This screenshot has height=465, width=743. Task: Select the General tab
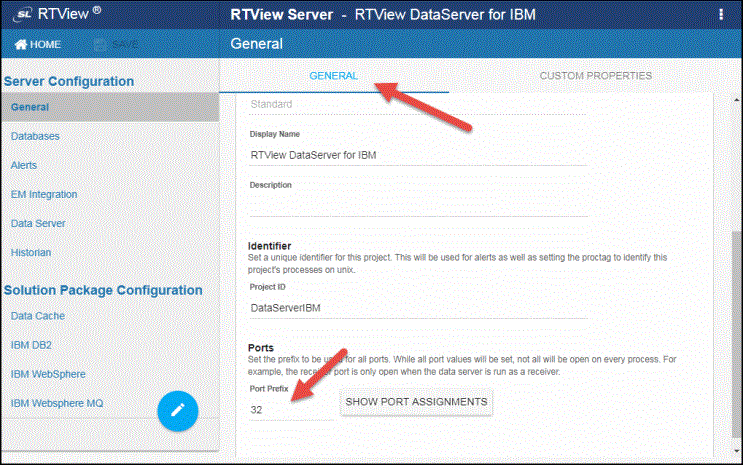(x=334, y=76)
